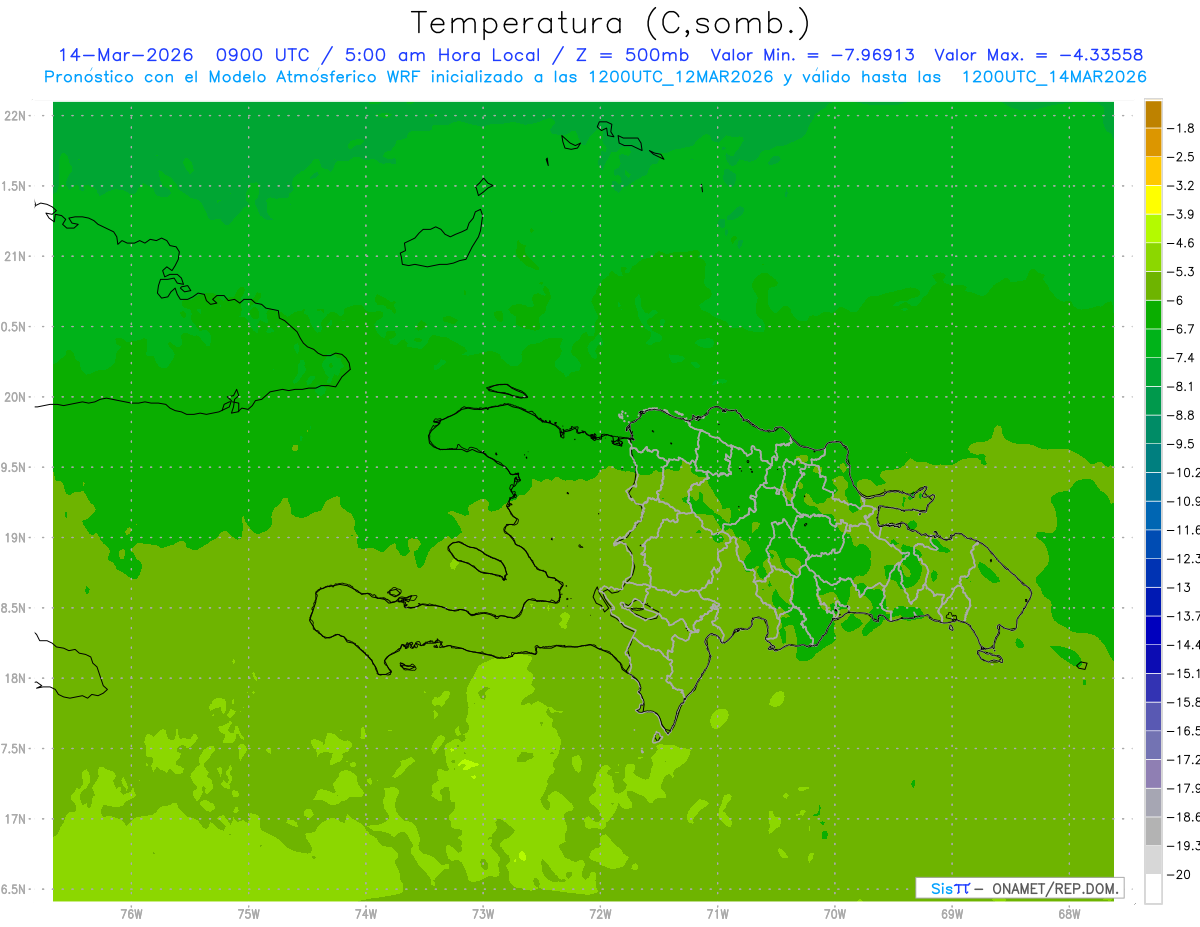This screenshot has height=927, width=1200.
Task: Click the "18N" latitude label
Action: pyautogui.click(x=16, y=678)
